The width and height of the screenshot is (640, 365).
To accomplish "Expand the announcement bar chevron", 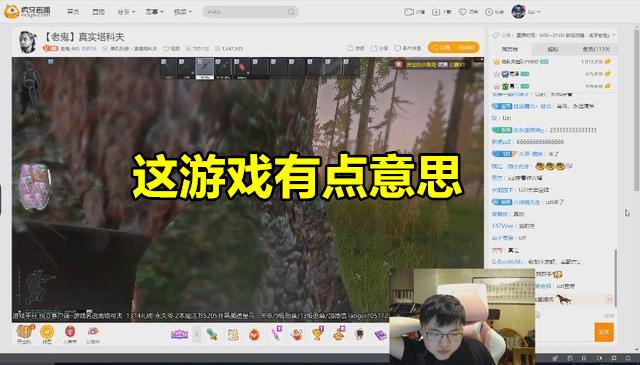I will click(x=613, y=36).
